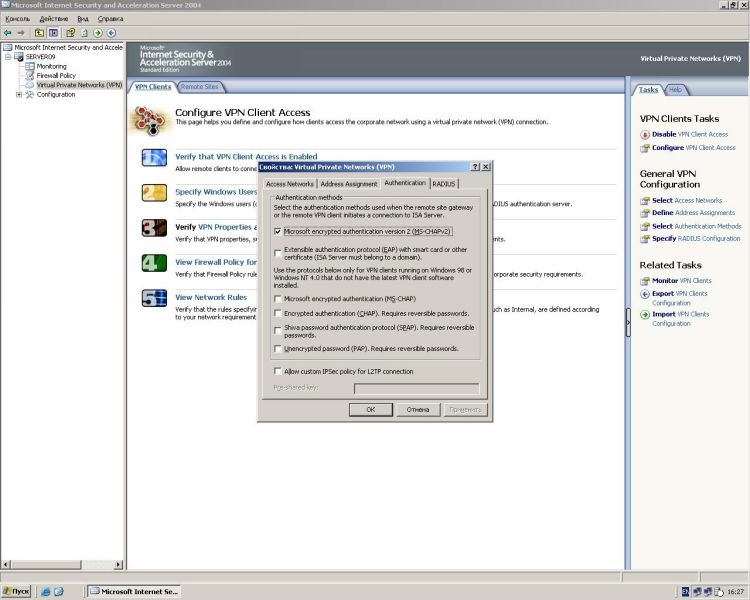Click the Monitoring node icon
The height and width of the screenshot is (600, 750).
coord(30,66)
